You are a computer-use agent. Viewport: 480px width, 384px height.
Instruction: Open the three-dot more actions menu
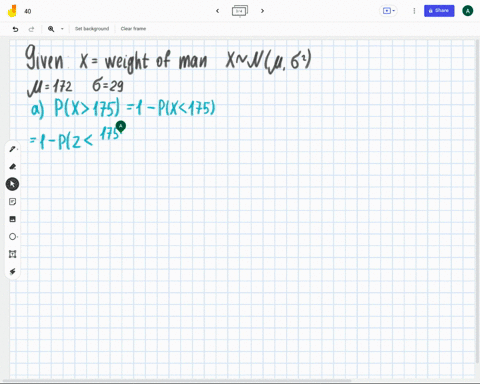tap(414, 11)
